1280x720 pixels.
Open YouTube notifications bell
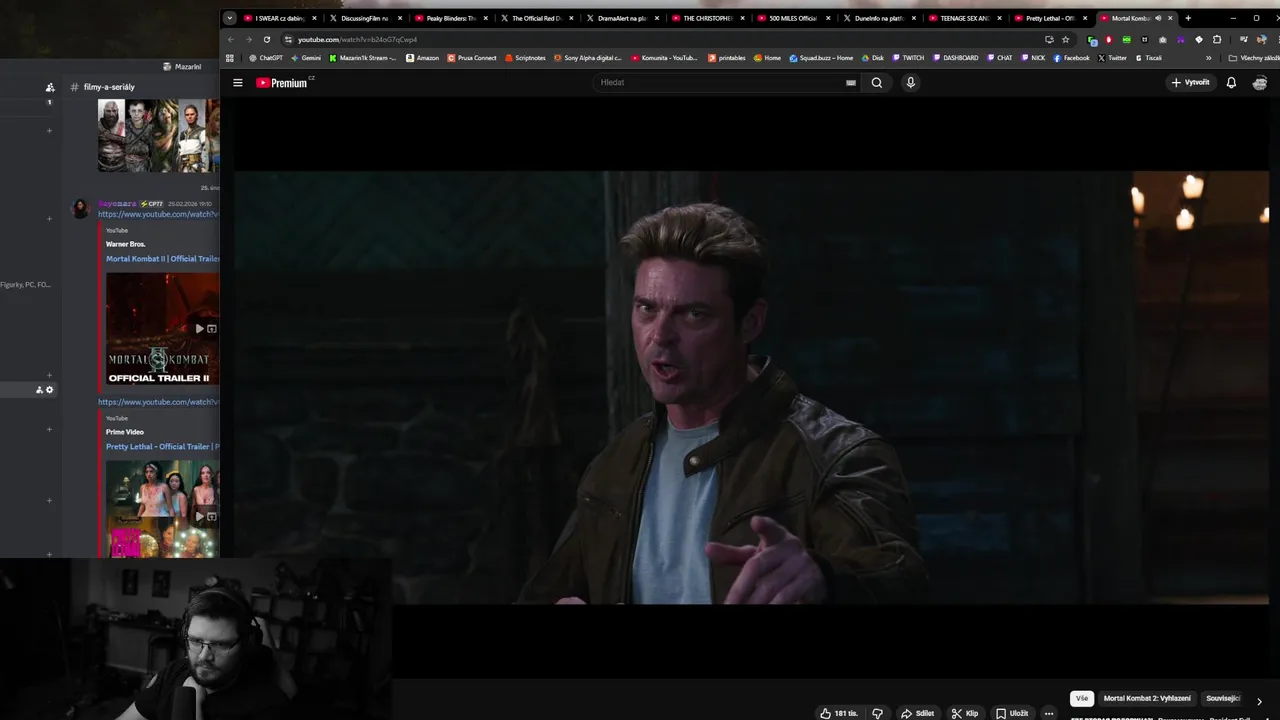click(1231, 83)
